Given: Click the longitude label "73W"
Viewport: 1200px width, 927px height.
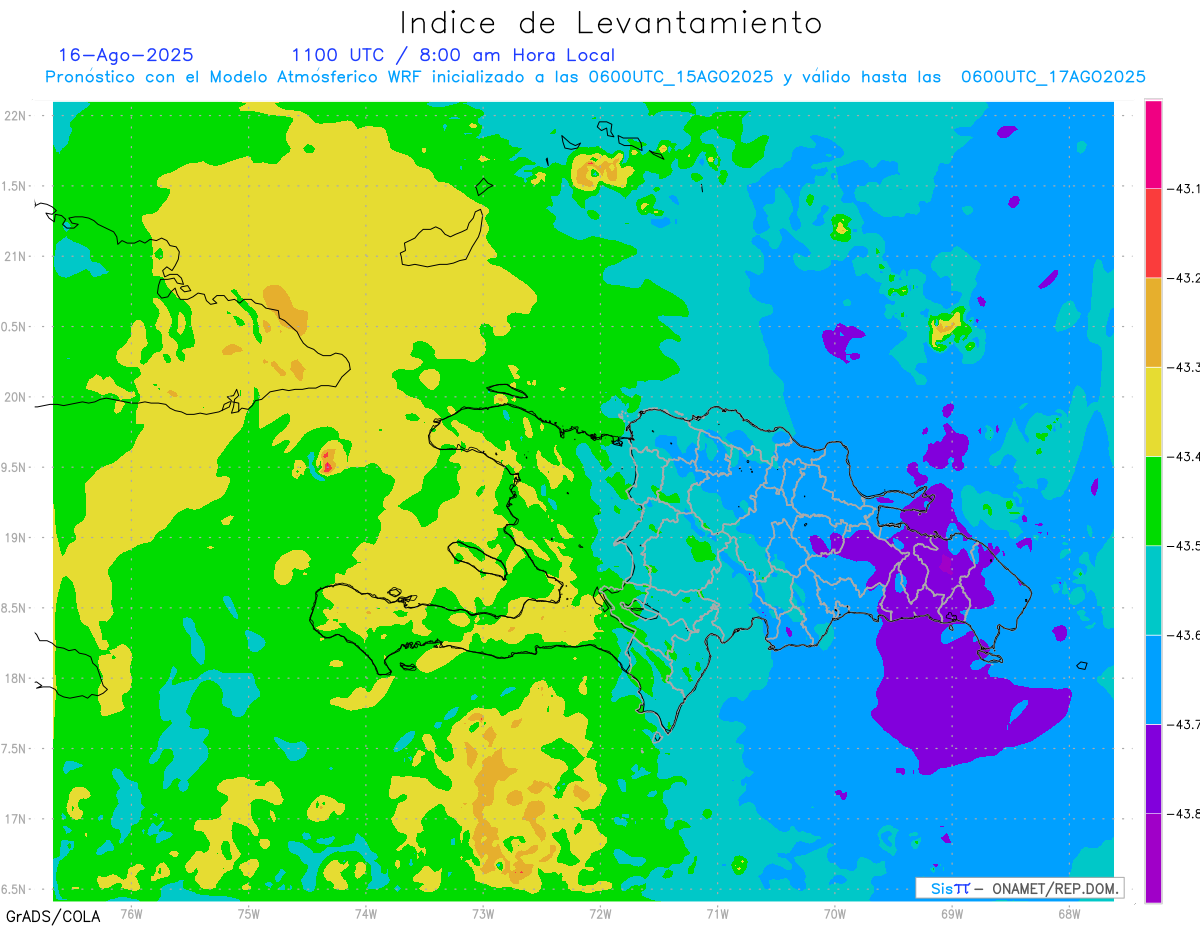Looking at the screenshot, I should [x=483, y=913].
